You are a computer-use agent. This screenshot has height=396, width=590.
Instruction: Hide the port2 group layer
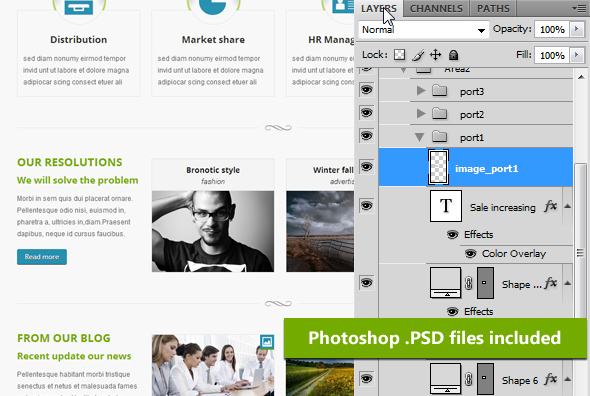click(366, 113)
